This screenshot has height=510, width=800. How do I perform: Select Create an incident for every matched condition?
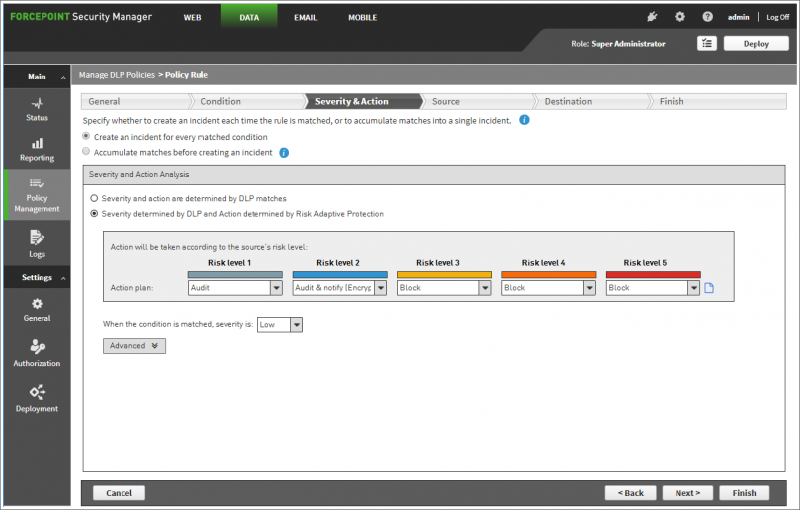point(86,136)
